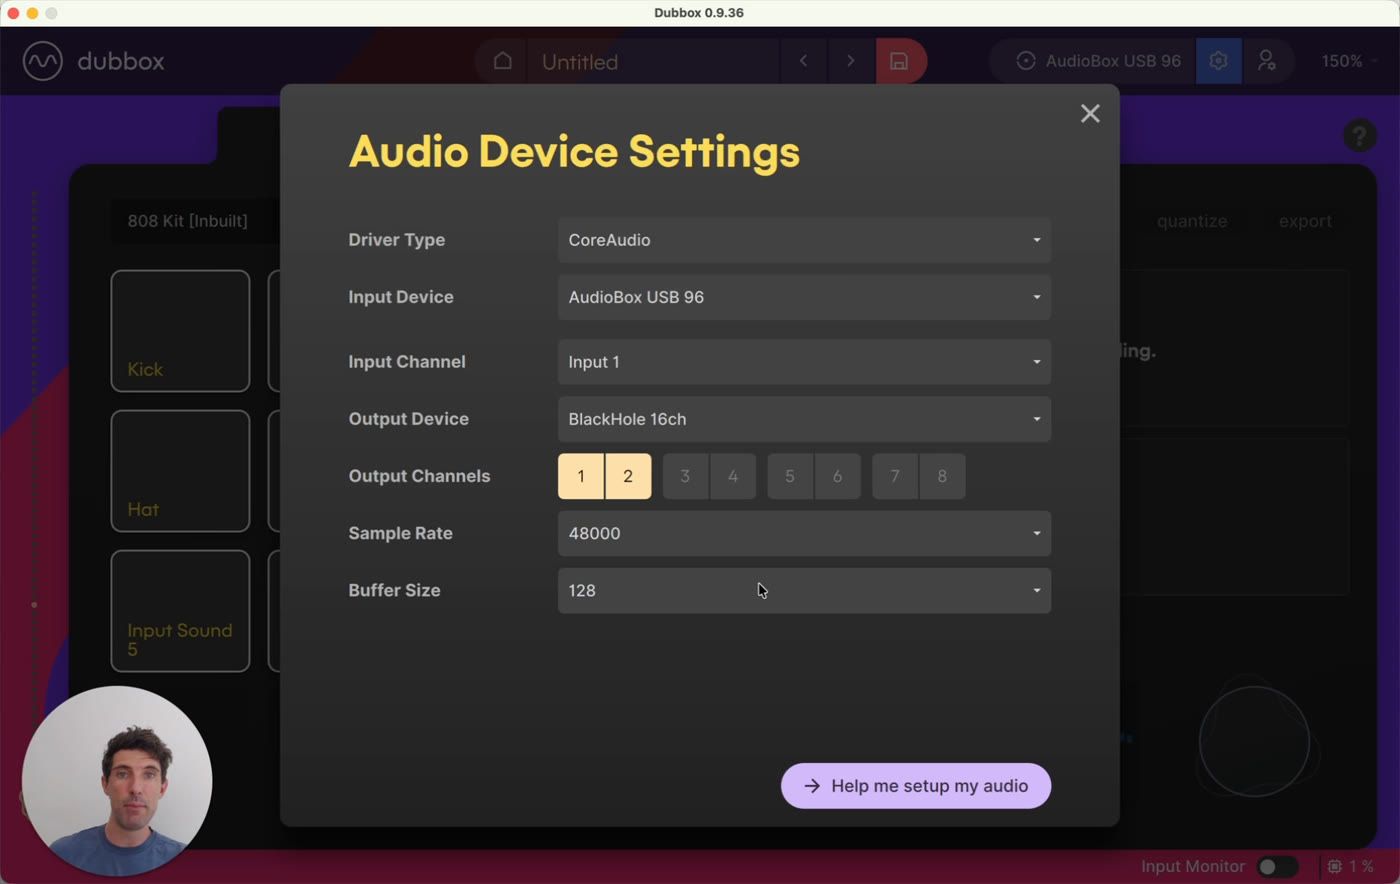The image size is (1400, 884).
Task: Open the user account settings icon
Action: pos(1267,61)
